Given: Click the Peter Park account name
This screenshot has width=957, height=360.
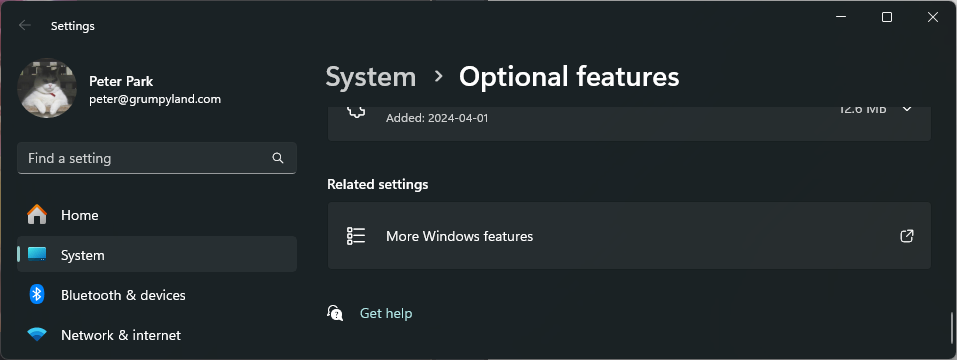Looking at the screenshot, I should click(x=121, y=81).
